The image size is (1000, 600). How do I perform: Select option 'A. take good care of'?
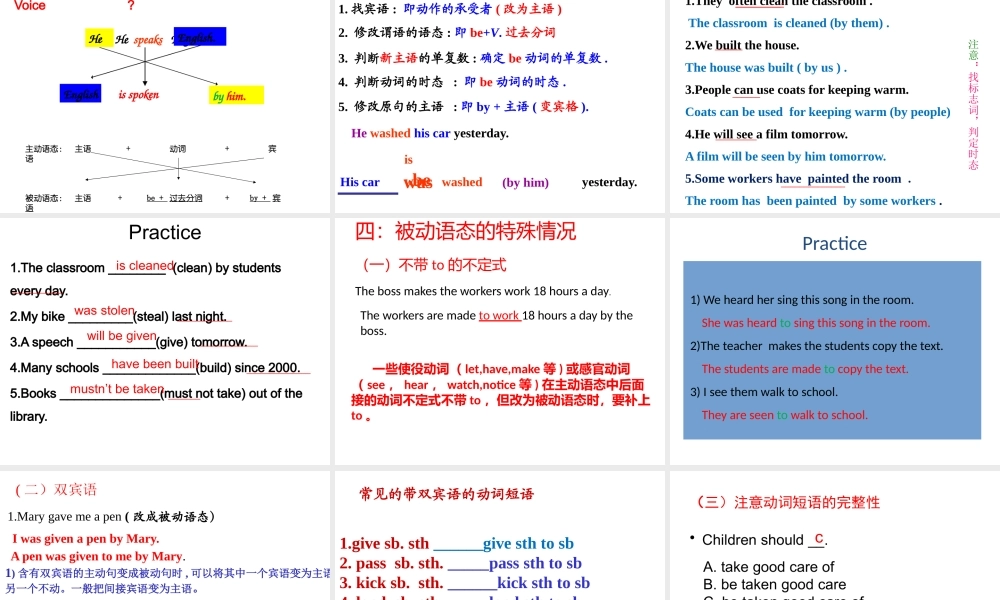(x=768, y=567)
